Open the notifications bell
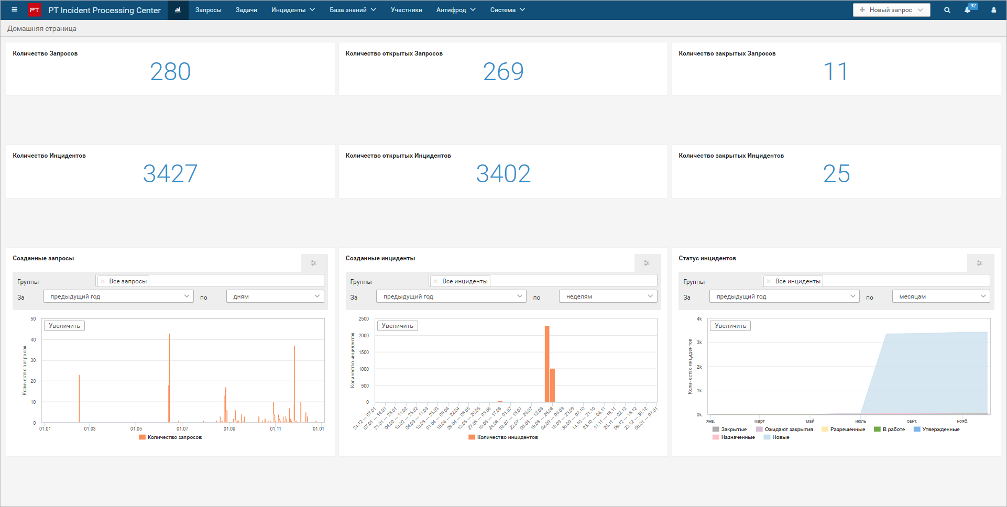Viewport: 1007px width, 507px height. pyautogui.click(x=968, y=10)
